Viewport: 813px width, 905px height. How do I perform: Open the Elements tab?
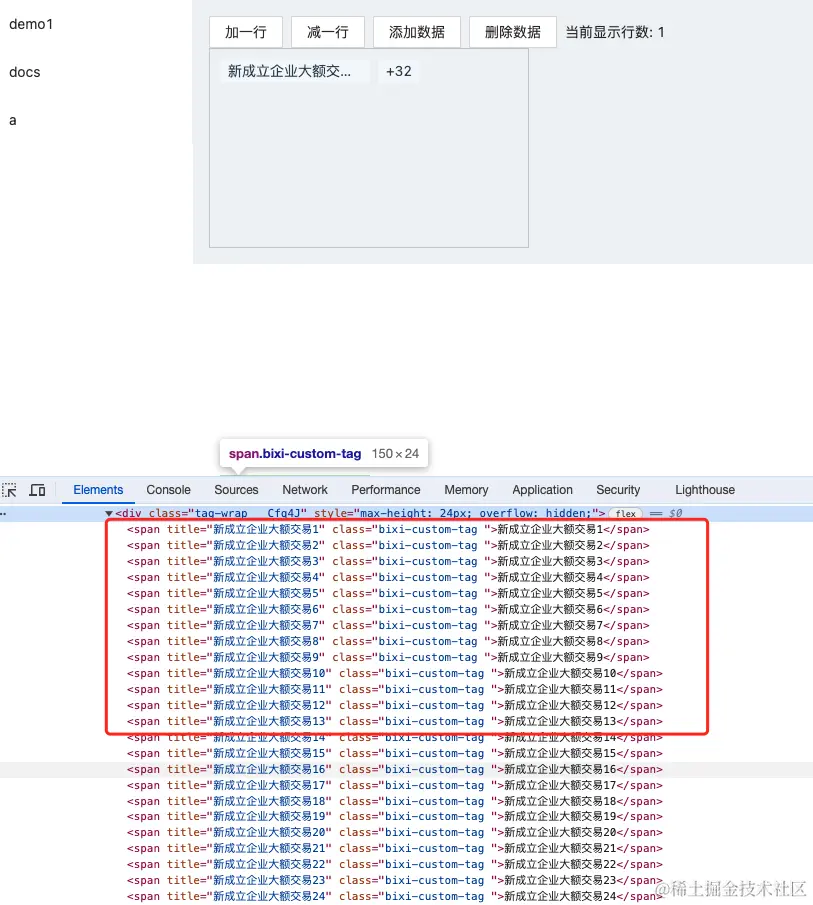tap(98, 490)
